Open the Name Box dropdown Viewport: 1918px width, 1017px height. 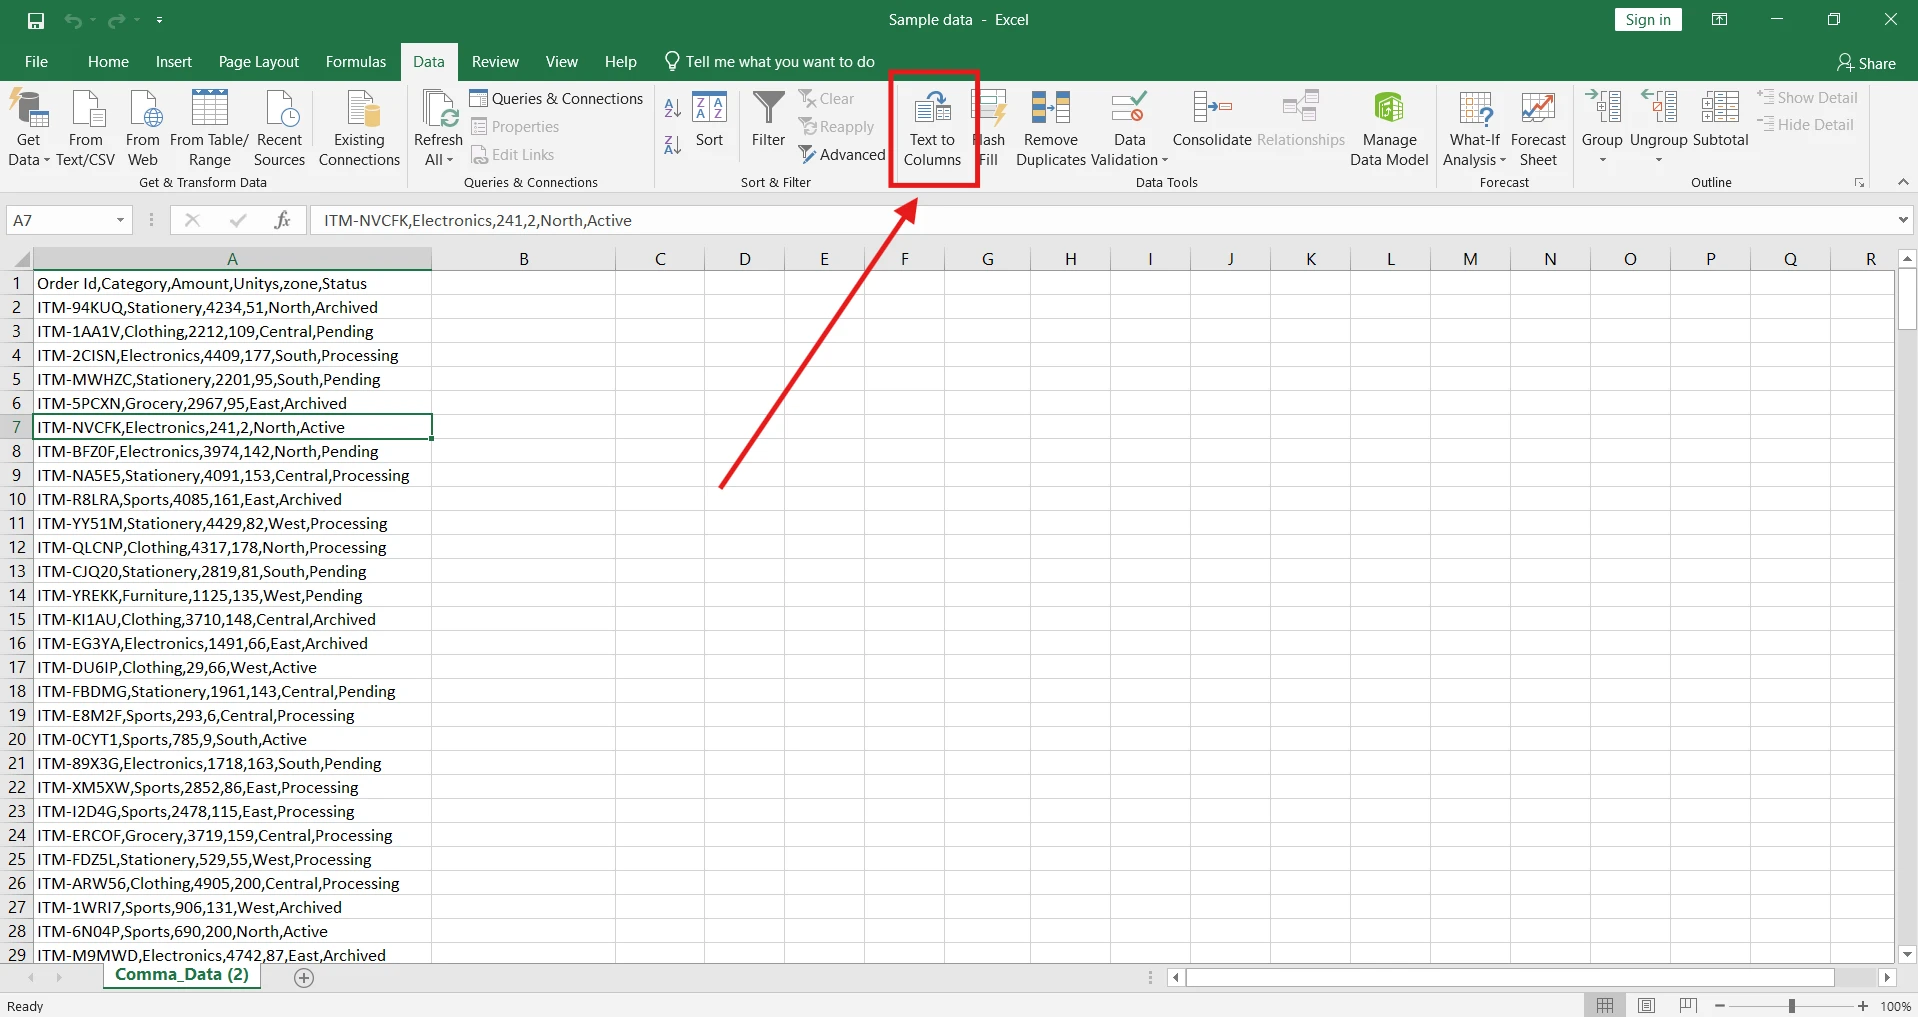119,219
